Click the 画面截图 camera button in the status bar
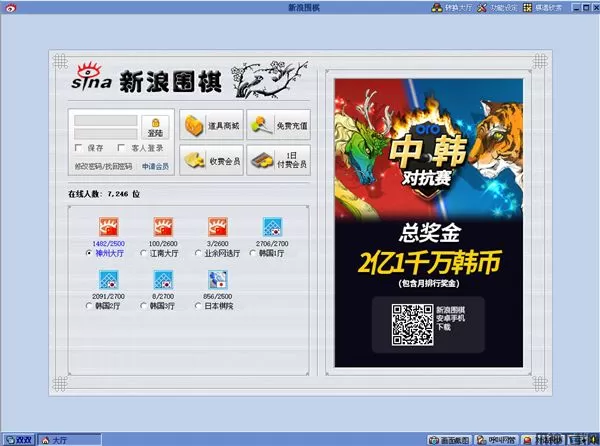The width and height of the screenshot is (600, 446). 450,440
